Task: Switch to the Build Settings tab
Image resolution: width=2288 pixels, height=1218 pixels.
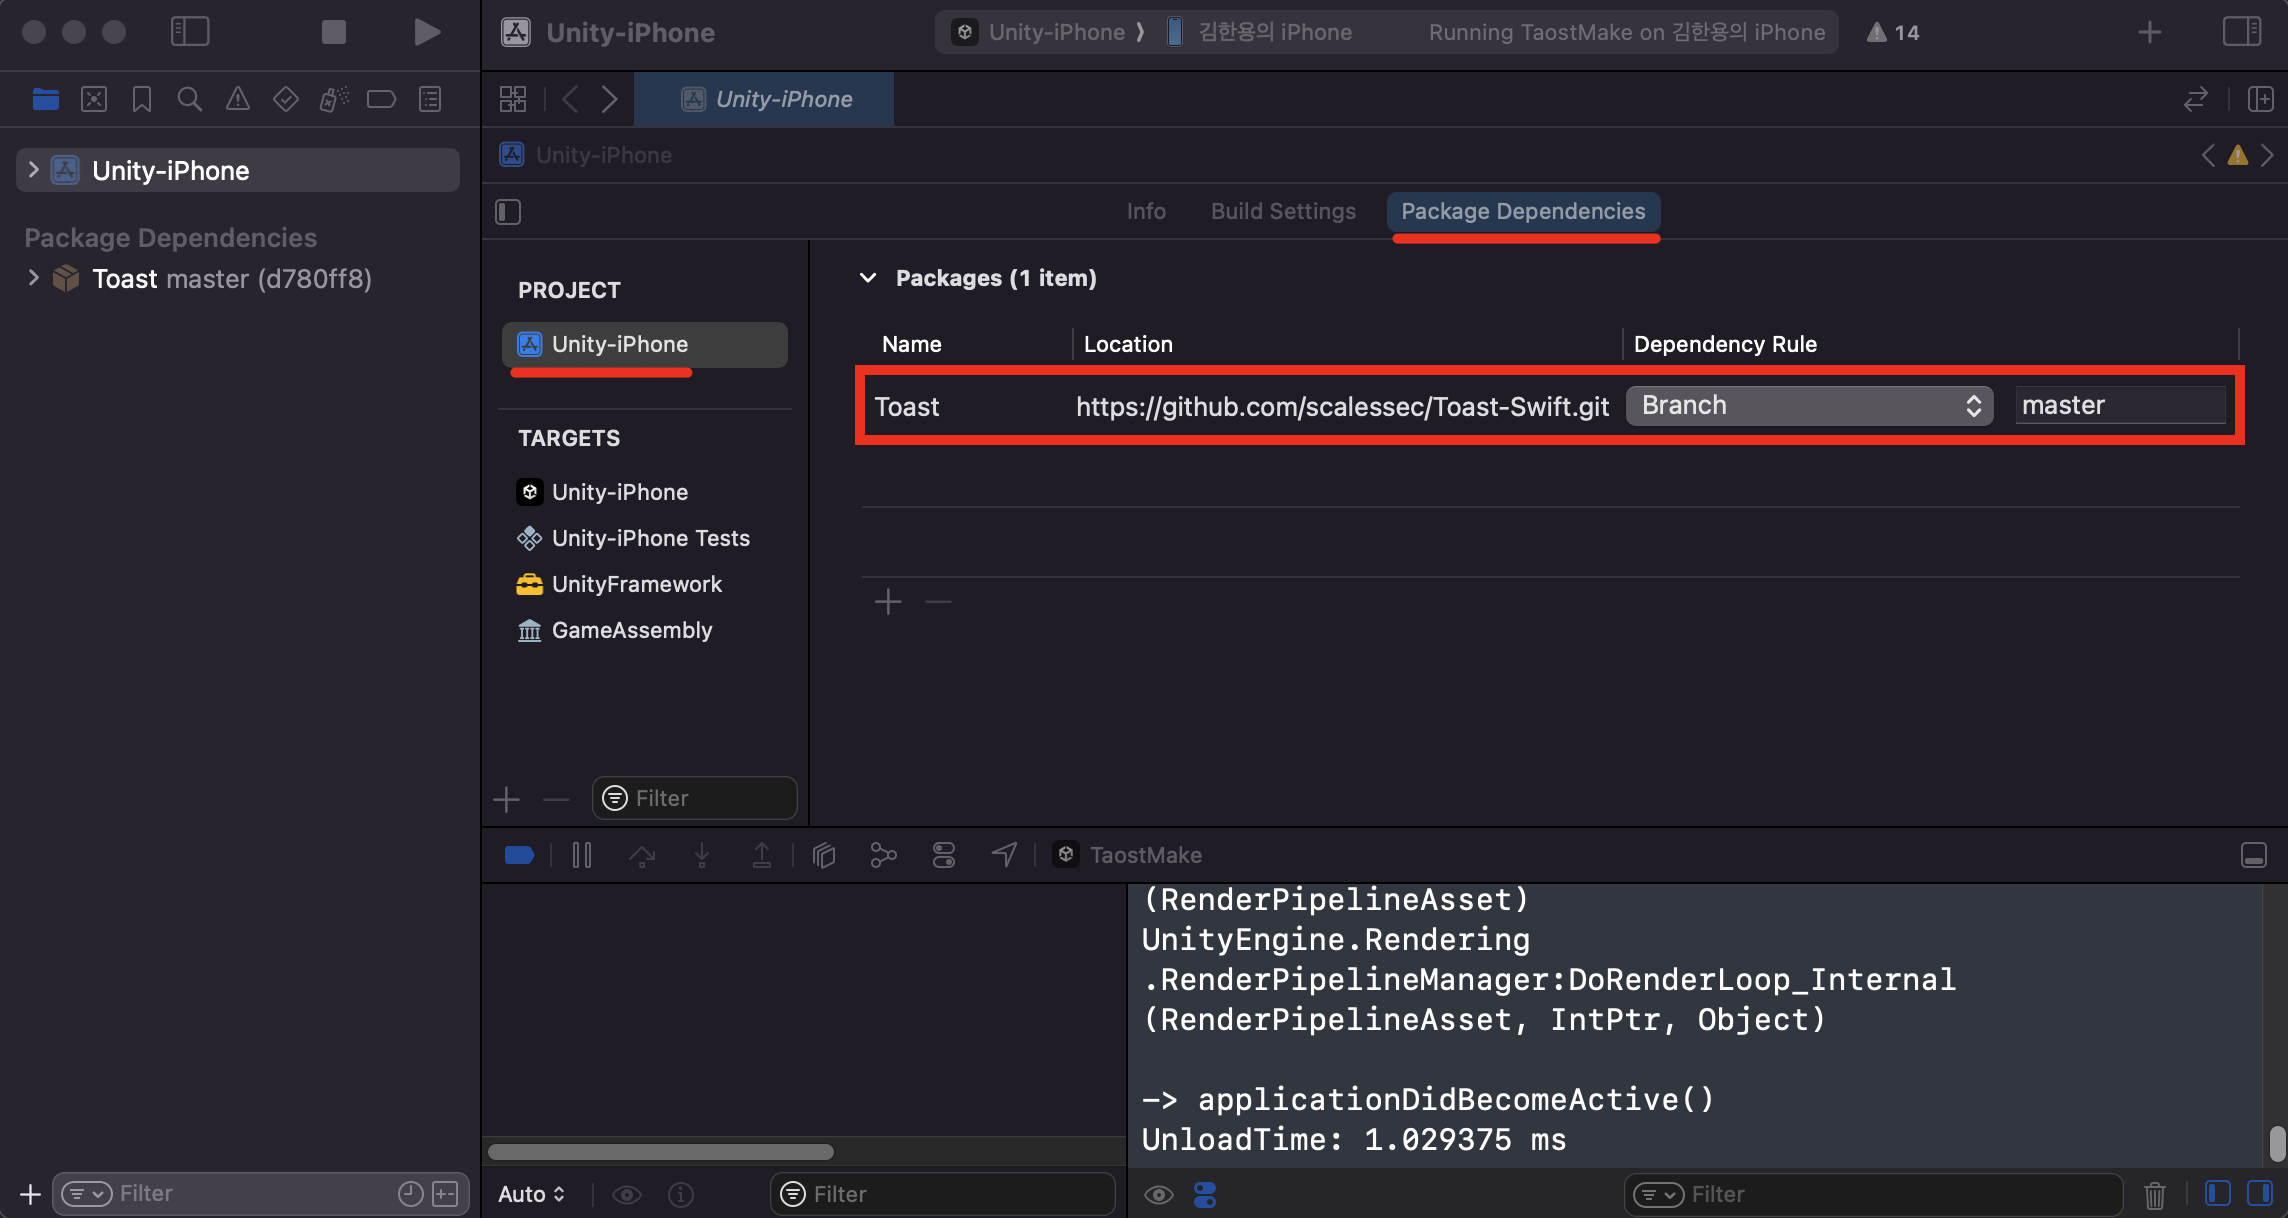Action: (x=1283, y=211)
